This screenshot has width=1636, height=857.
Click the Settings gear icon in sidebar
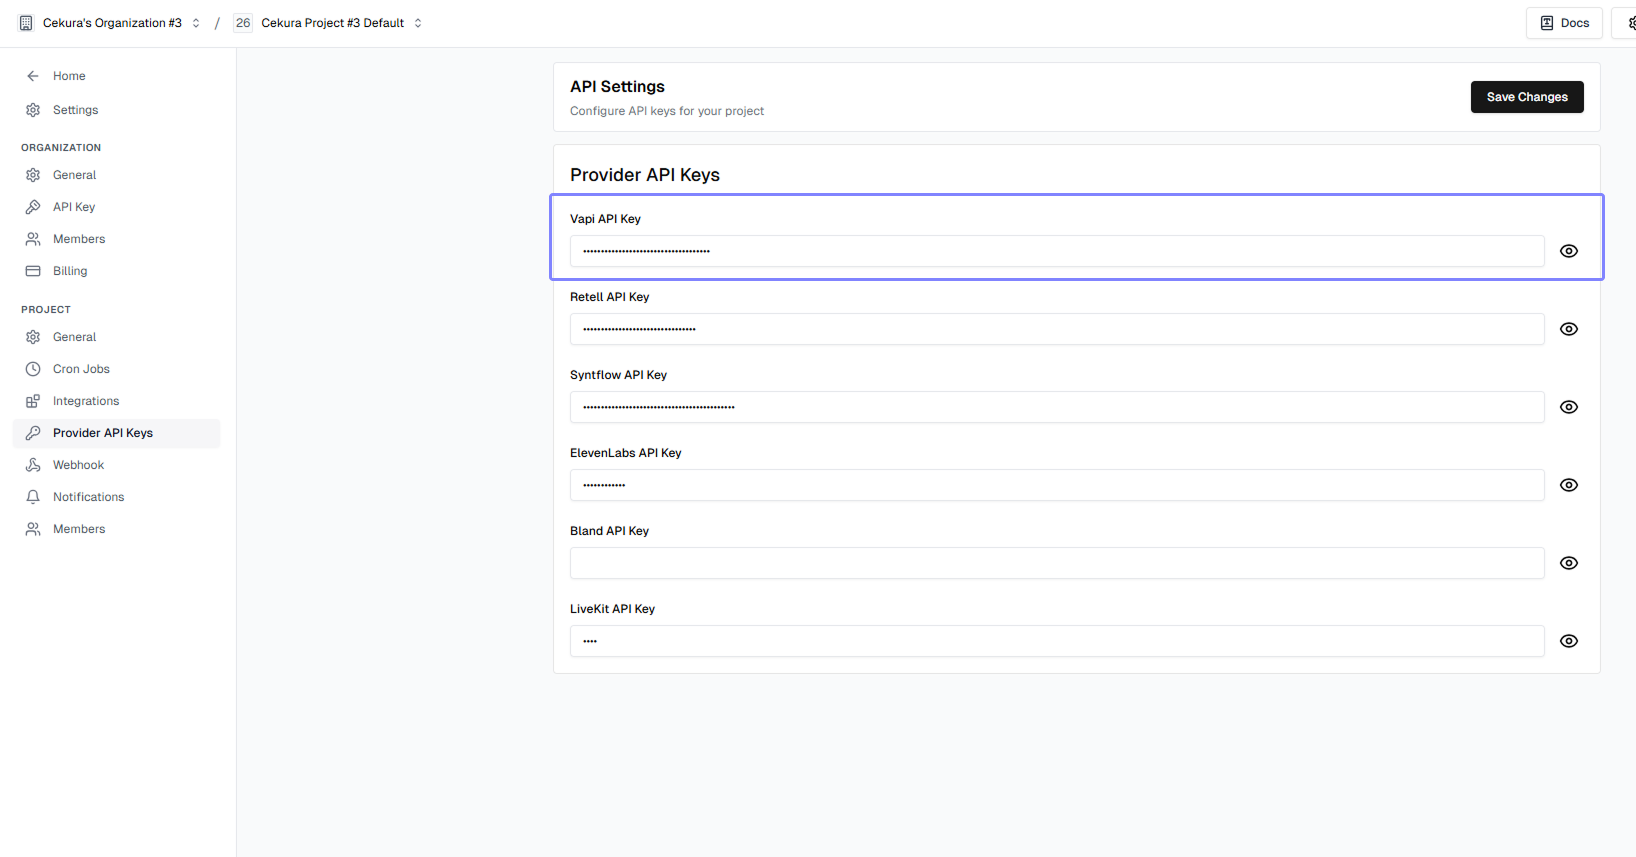[33, 110]
